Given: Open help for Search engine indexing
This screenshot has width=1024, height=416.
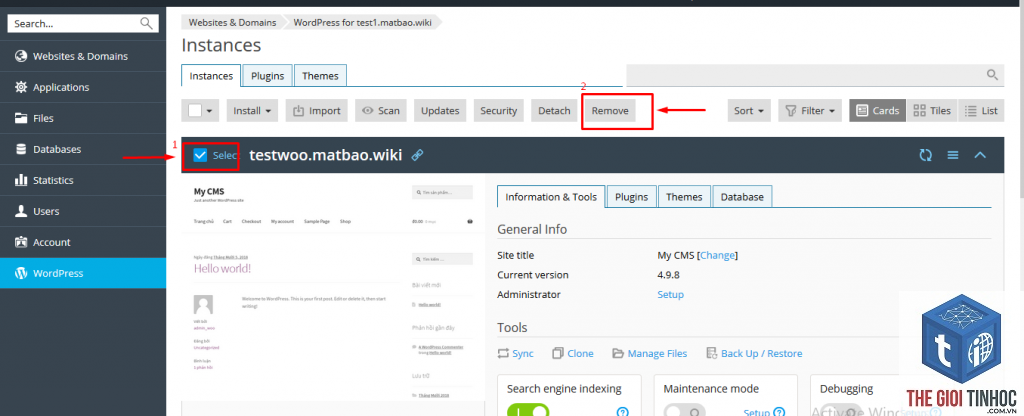Looking at the screenshot, I should (623, 411).
